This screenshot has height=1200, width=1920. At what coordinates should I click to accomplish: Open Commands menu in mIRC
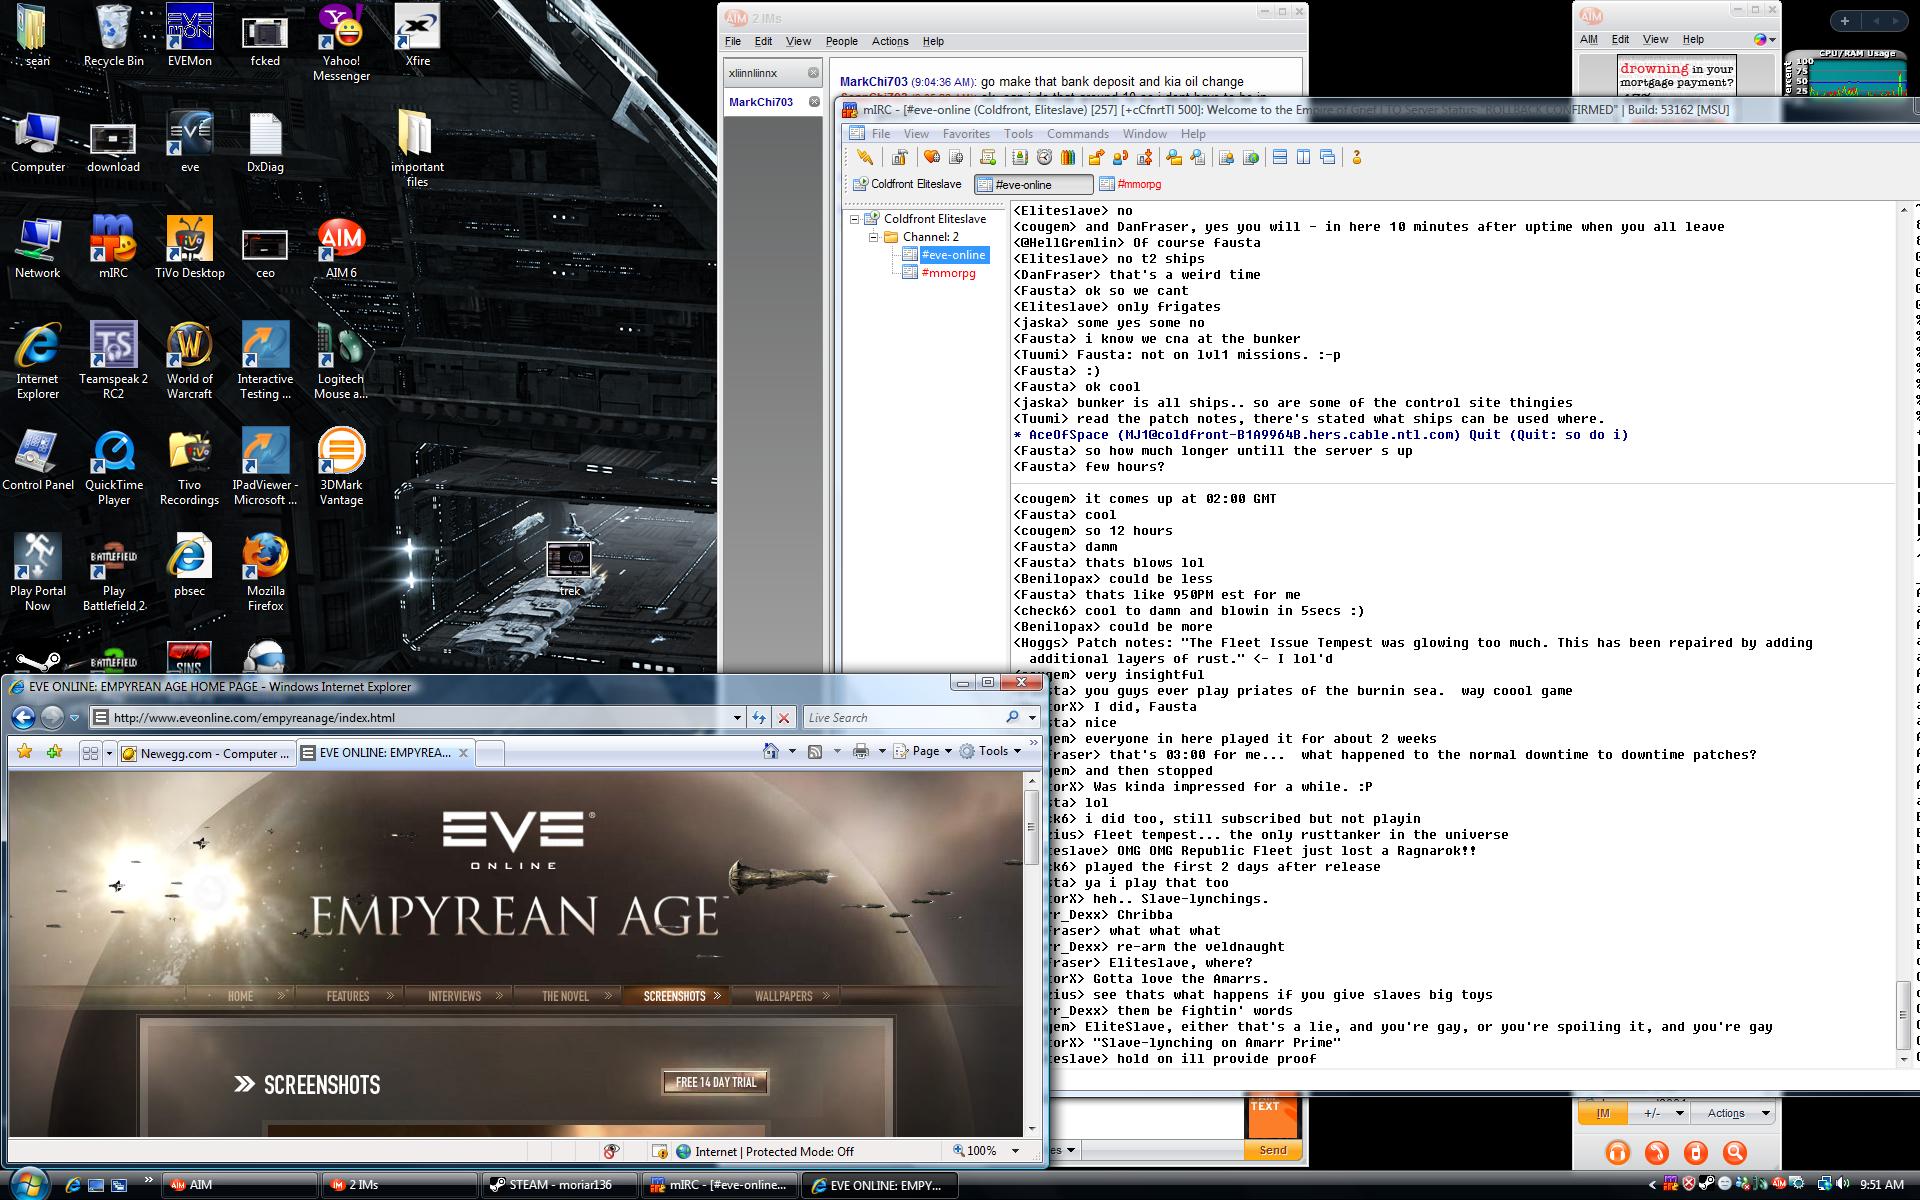point(1077,133)
